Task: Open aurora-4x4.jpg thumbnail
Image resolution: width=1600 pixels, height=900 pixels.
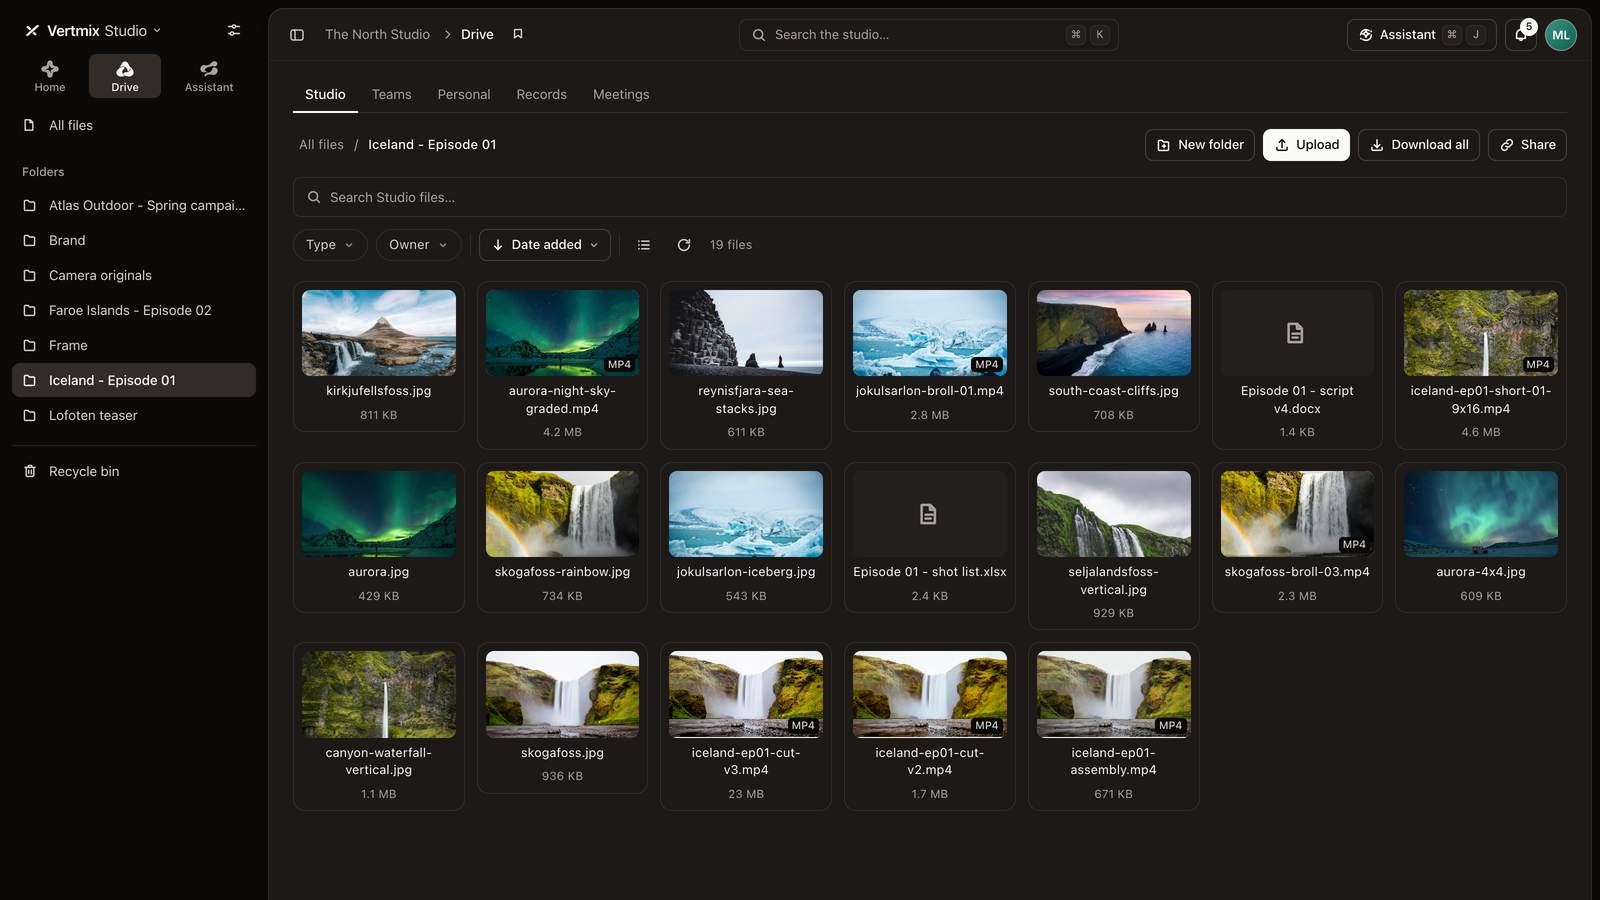Action: (1481, 514)
